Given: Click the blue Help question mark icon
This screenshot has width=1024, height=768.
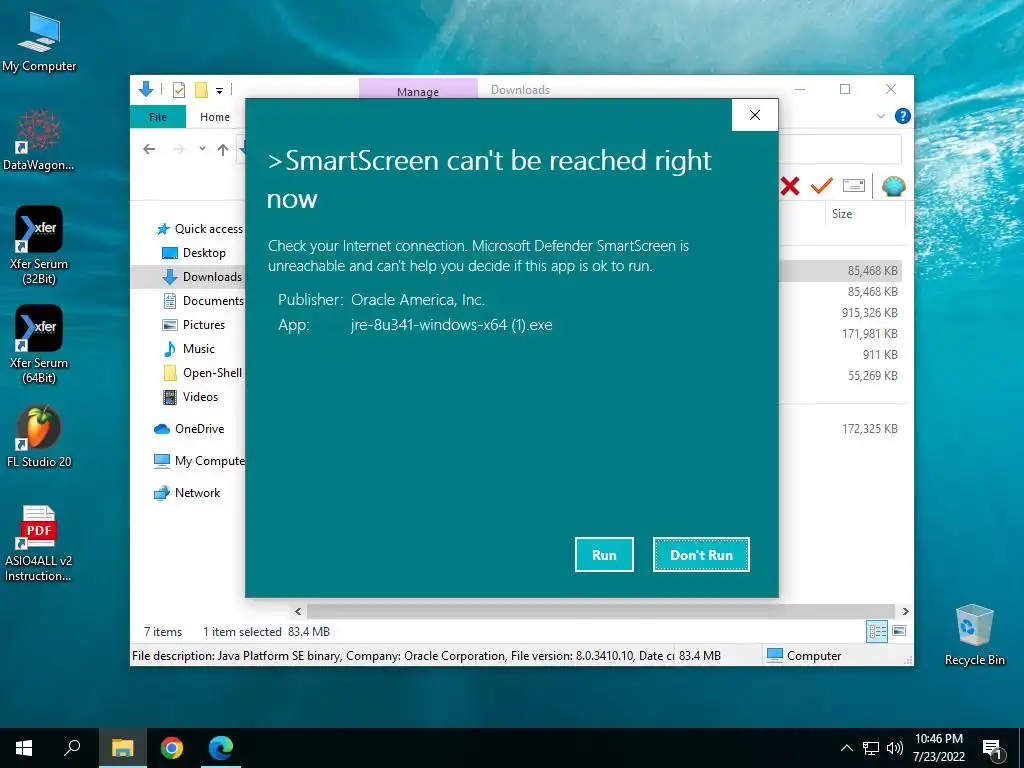Looking at the screenshot, I should (x=903, y=116).
